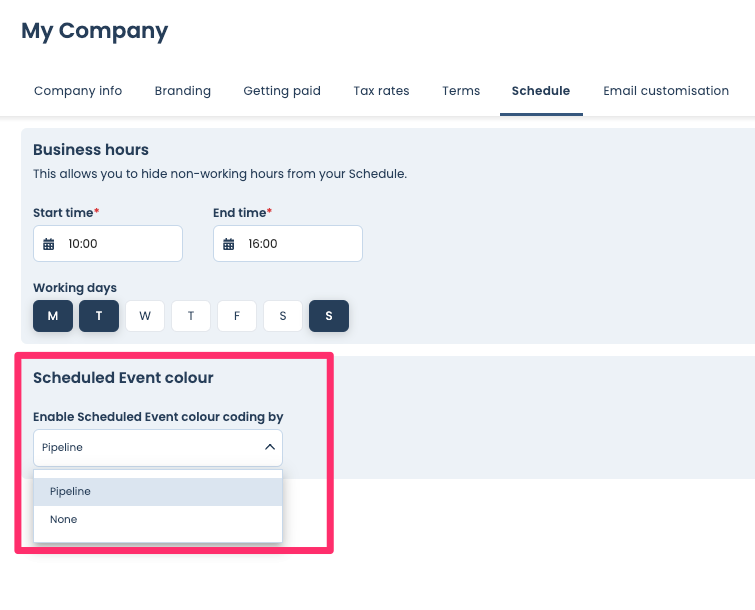Switch to the Branding tab

click(x=183, y=91)
